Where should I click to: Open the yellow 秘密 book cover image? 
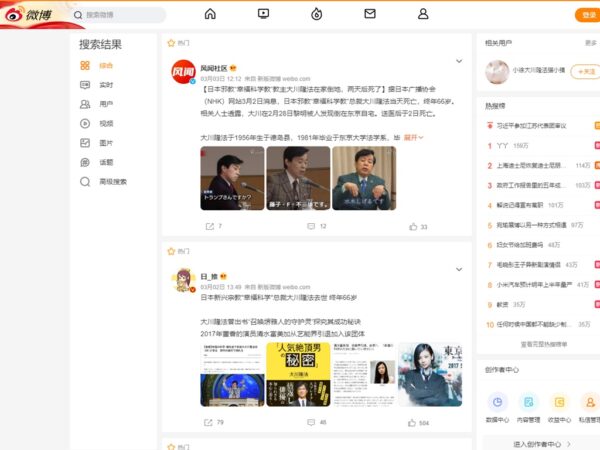(298, 374)
